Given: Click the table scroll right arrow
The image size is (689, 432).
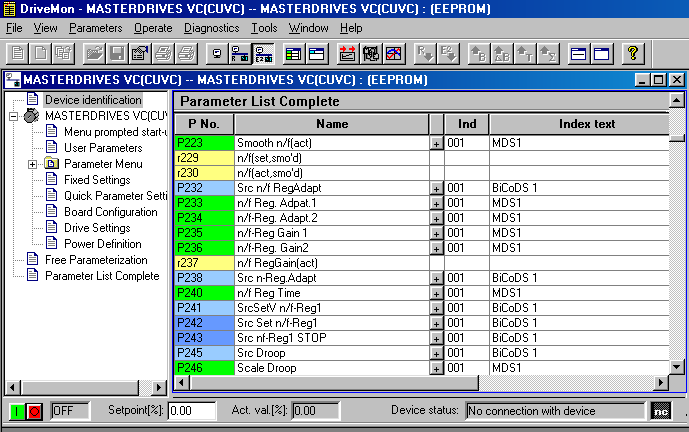Looking at the screenshot, I should pyautogui.click(x=661, y=383).
